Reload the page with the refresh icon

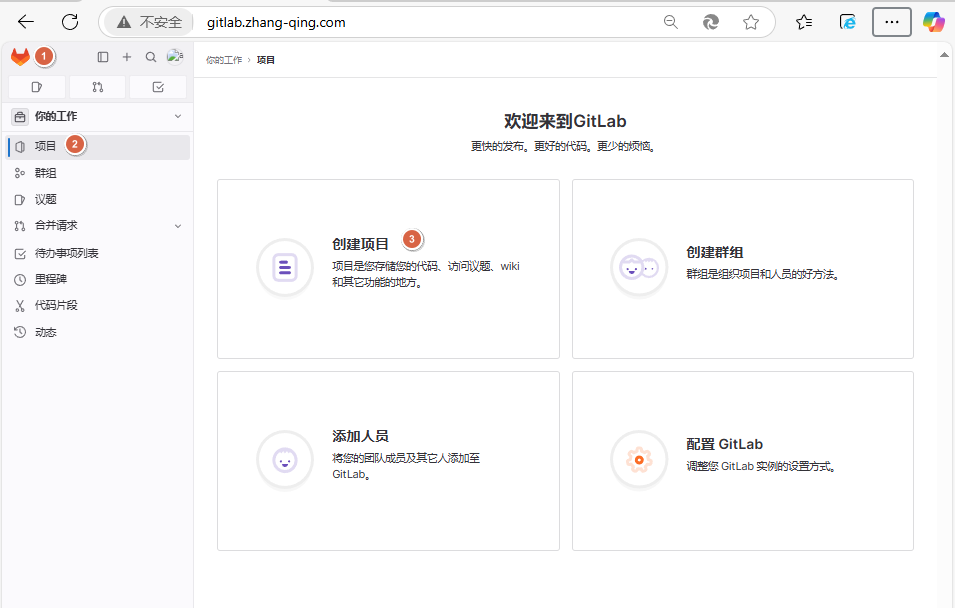pos(70,23)
